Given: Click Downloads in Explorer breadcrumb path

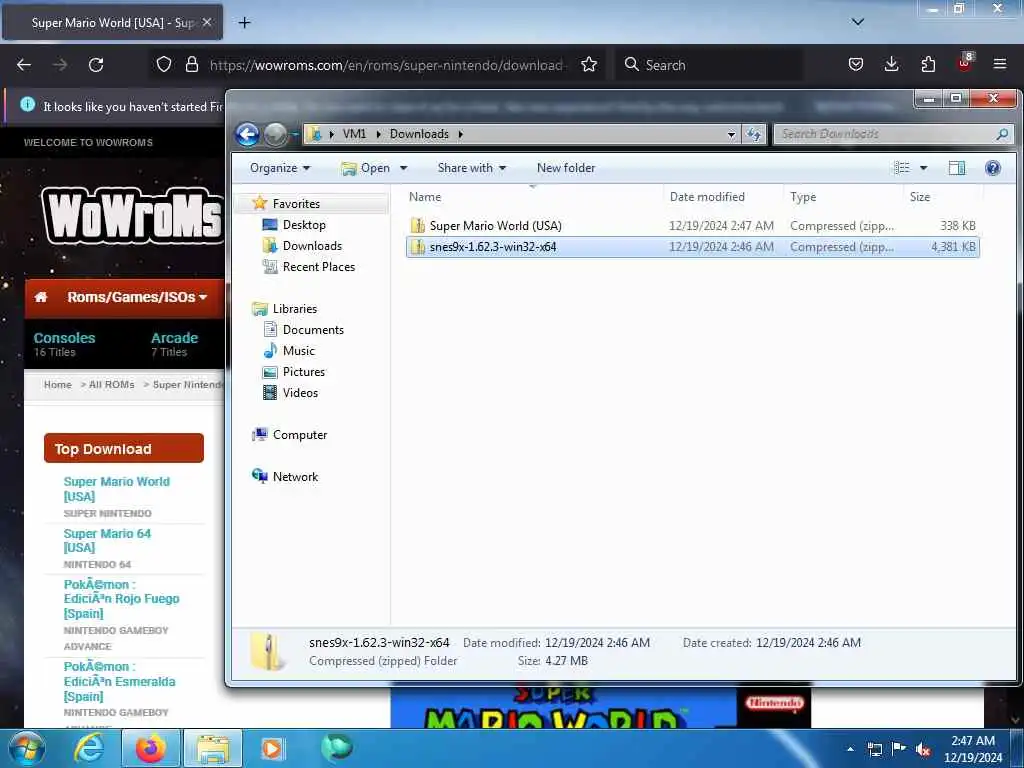Looking at the screenshot, I should pos(419,134).
